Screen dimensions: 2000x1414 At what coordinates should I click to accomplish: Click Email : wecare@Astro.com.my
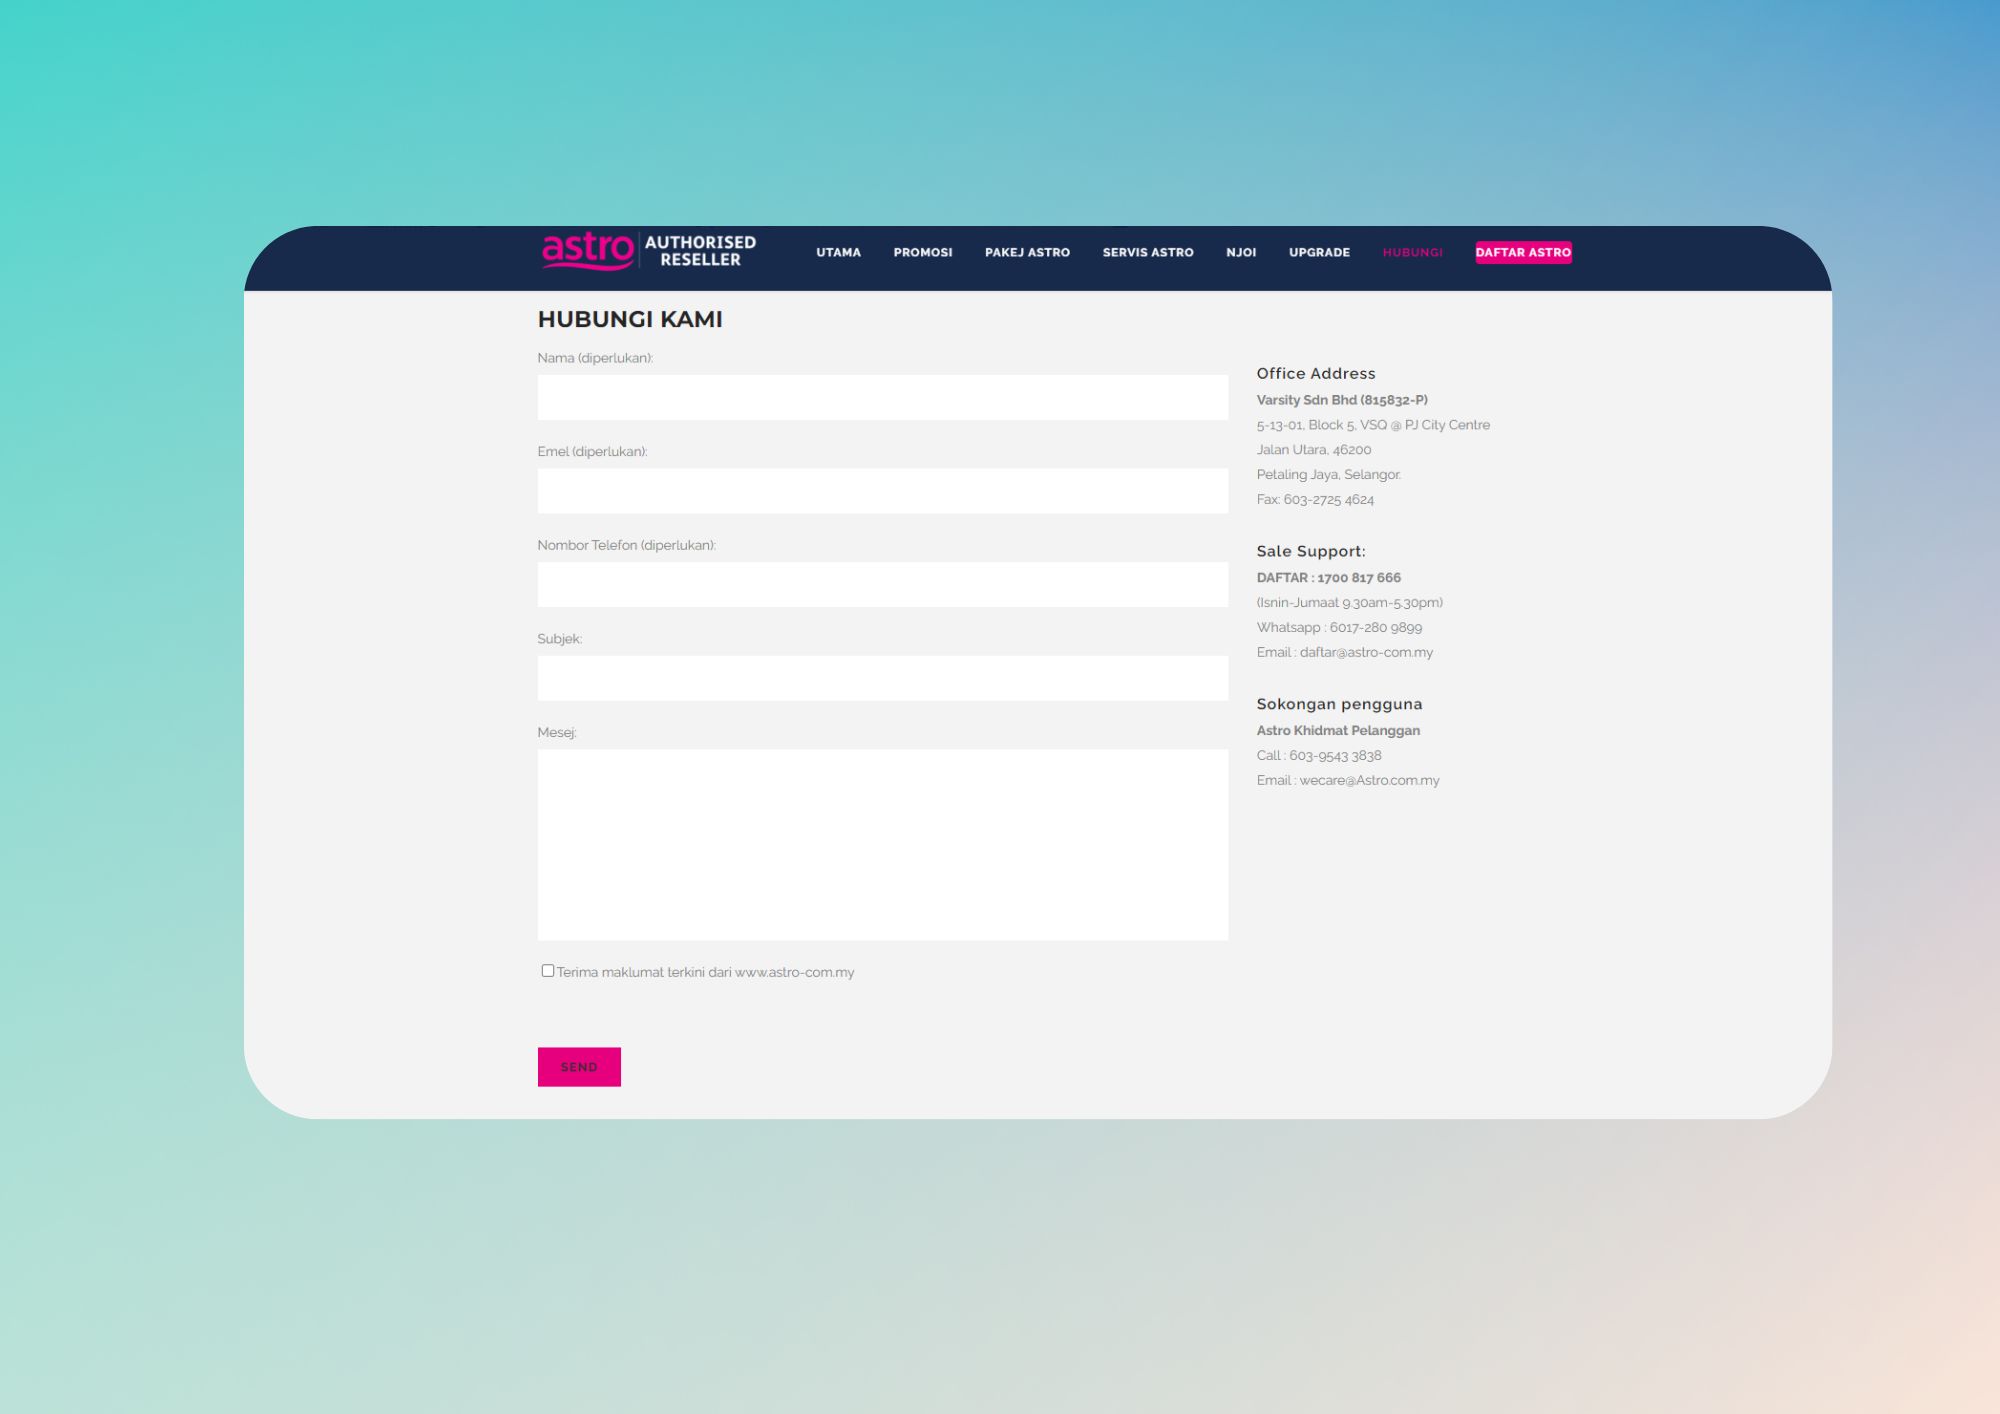1348,780
